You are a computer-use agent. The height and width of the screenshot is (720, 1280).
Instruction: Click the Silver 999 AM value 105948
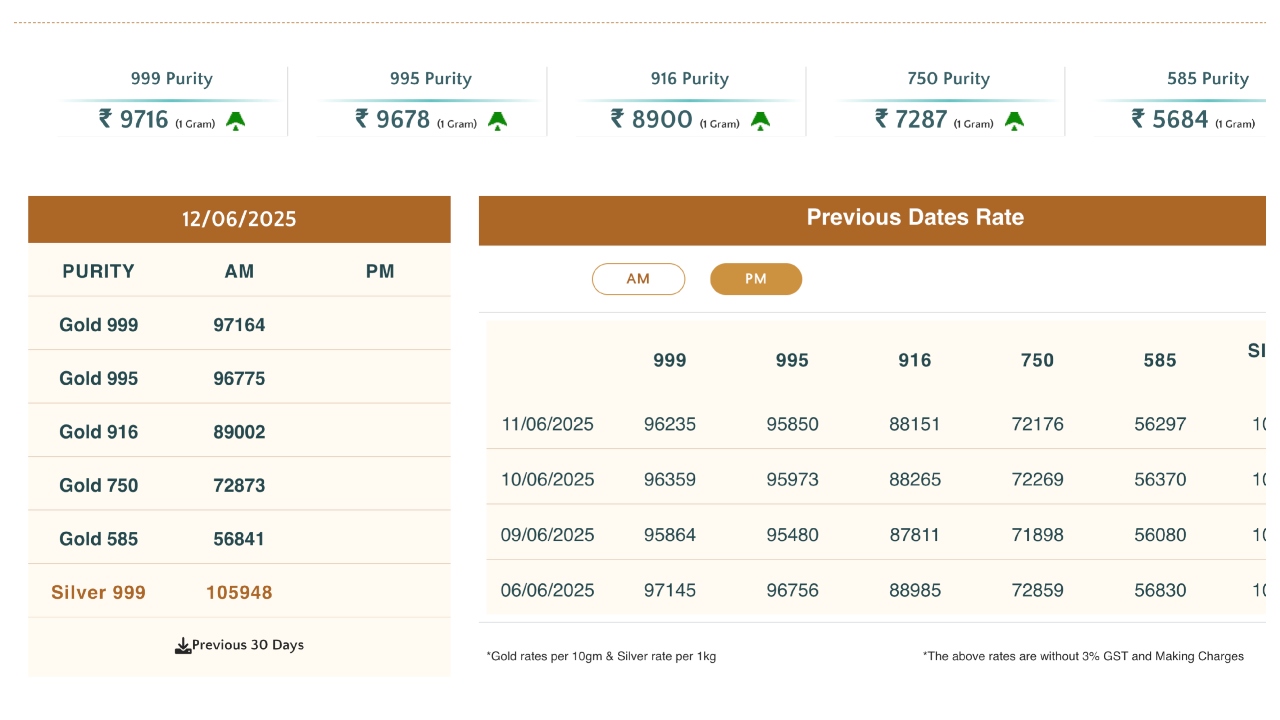(239, 592)
